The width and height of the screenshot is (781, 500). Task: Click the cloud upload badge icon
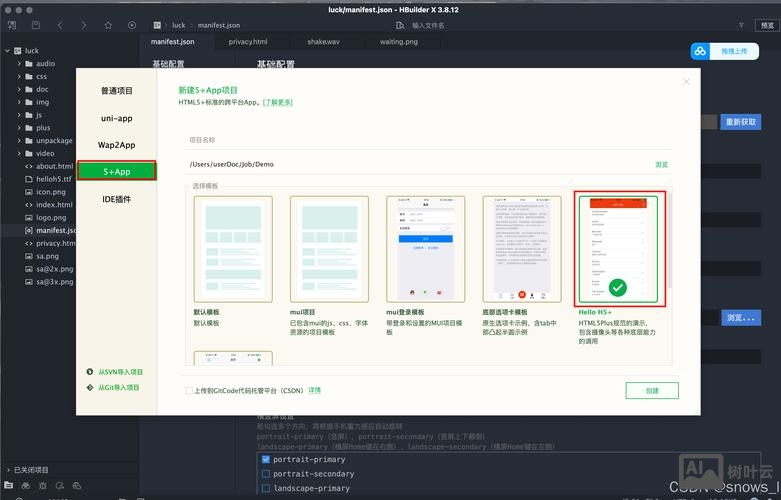pos(700,51)
